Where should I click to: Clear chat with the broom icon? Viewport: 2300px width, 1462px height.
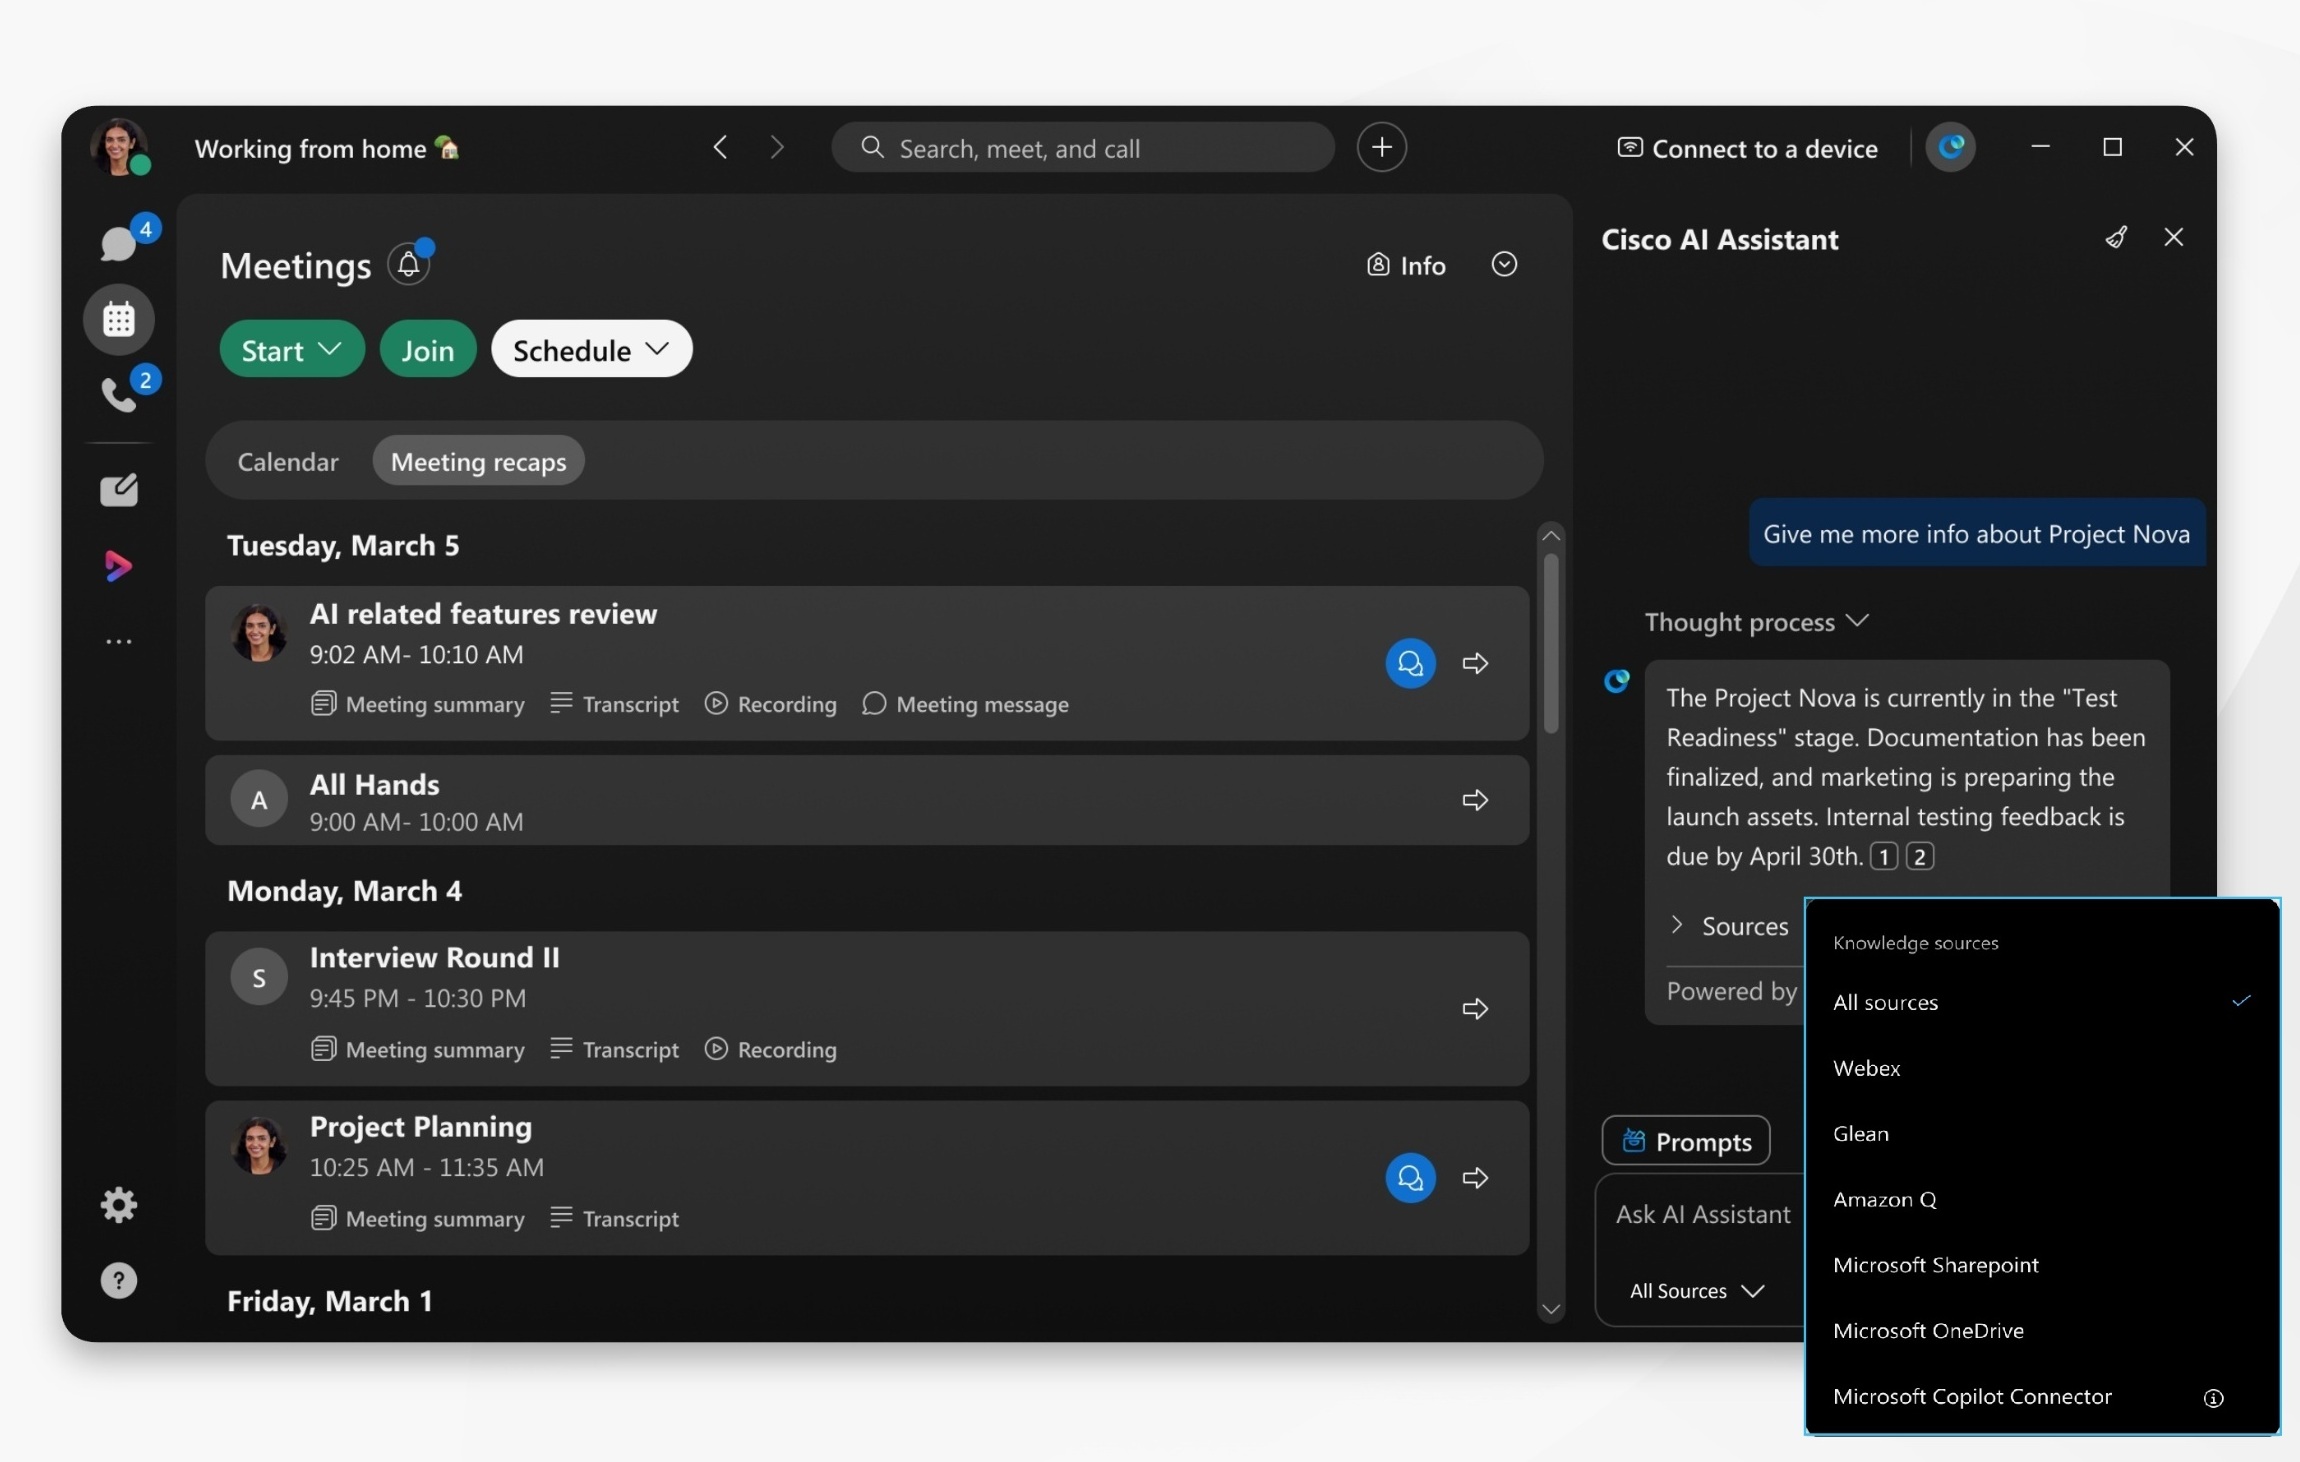coord(2116,237)
